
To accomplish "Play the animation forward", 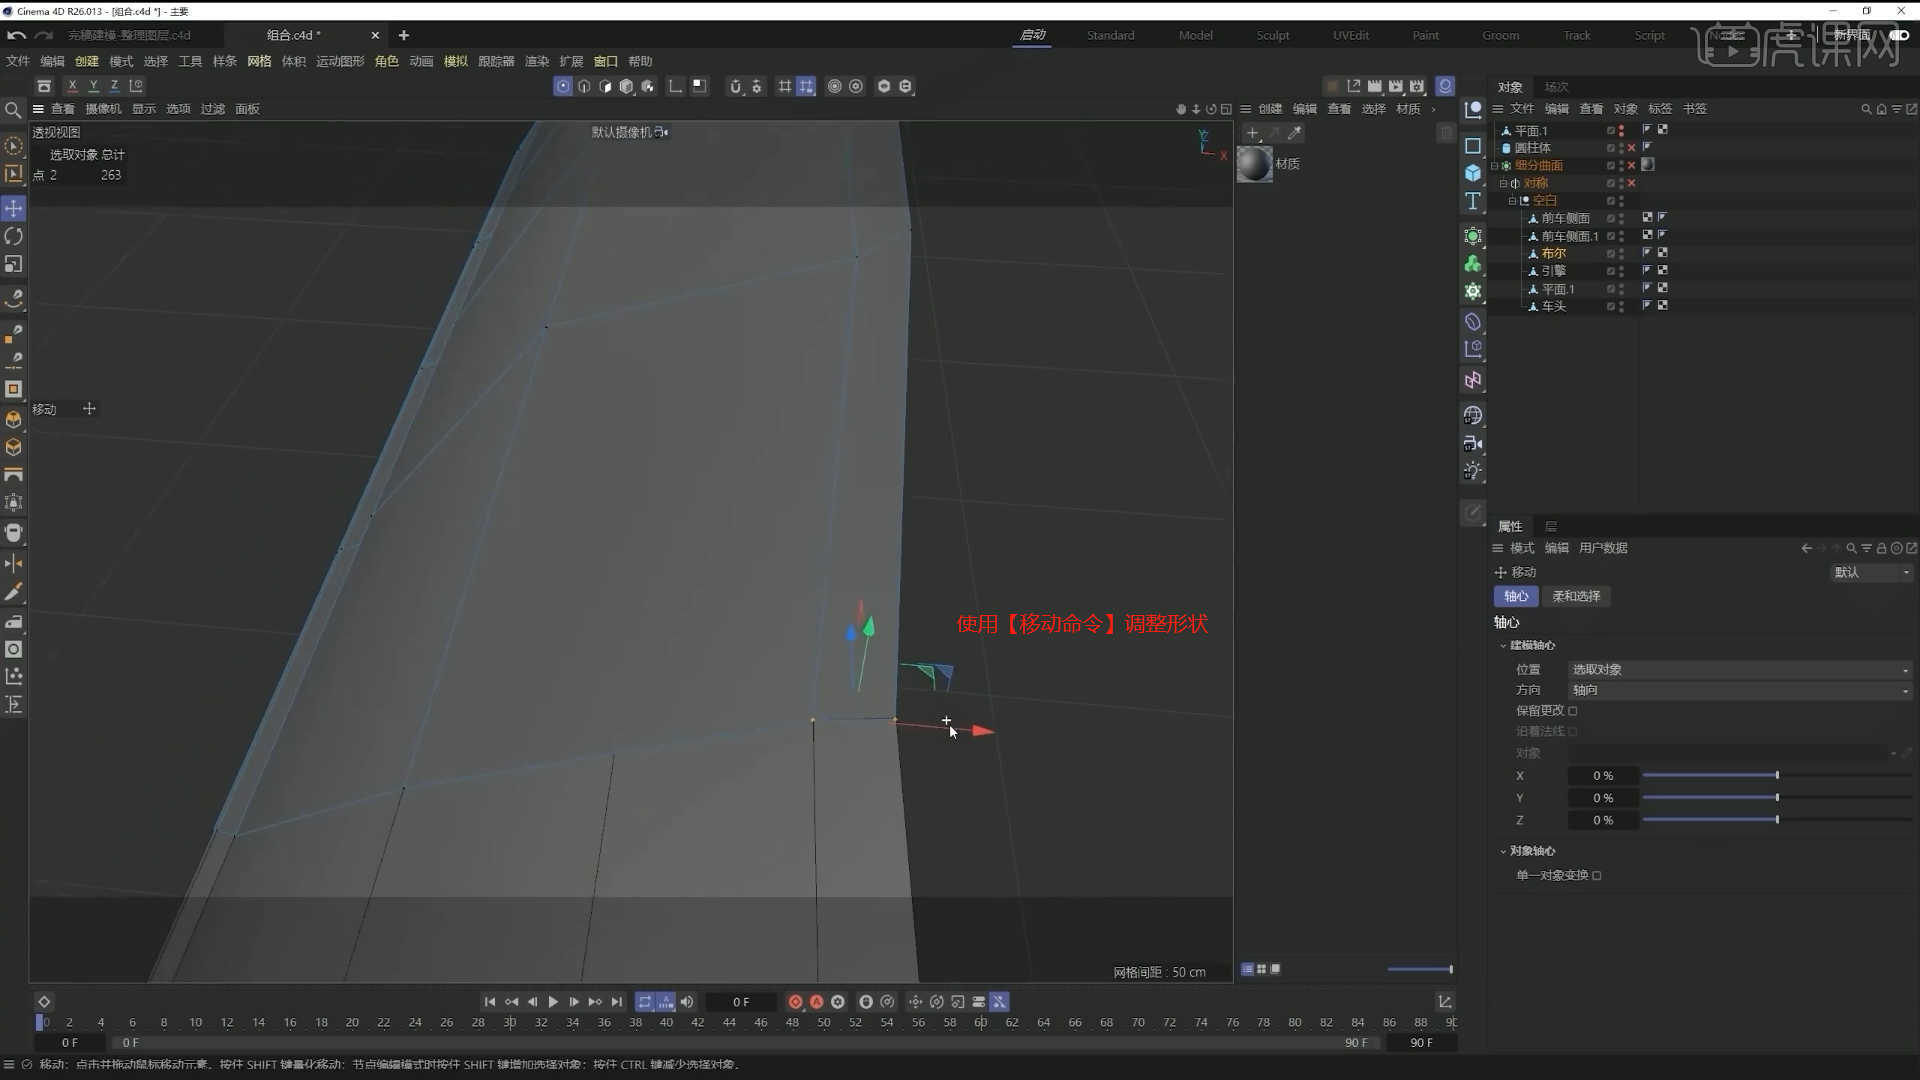I will [x=553, y=1002].
